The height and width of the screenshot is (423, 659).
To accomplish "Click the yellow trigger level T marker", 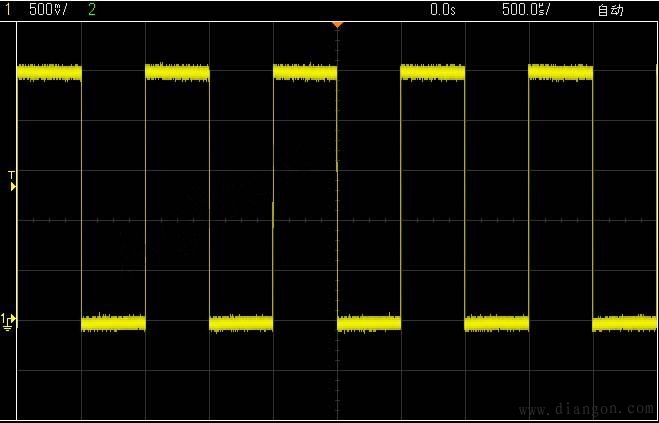I will (13, 181).
